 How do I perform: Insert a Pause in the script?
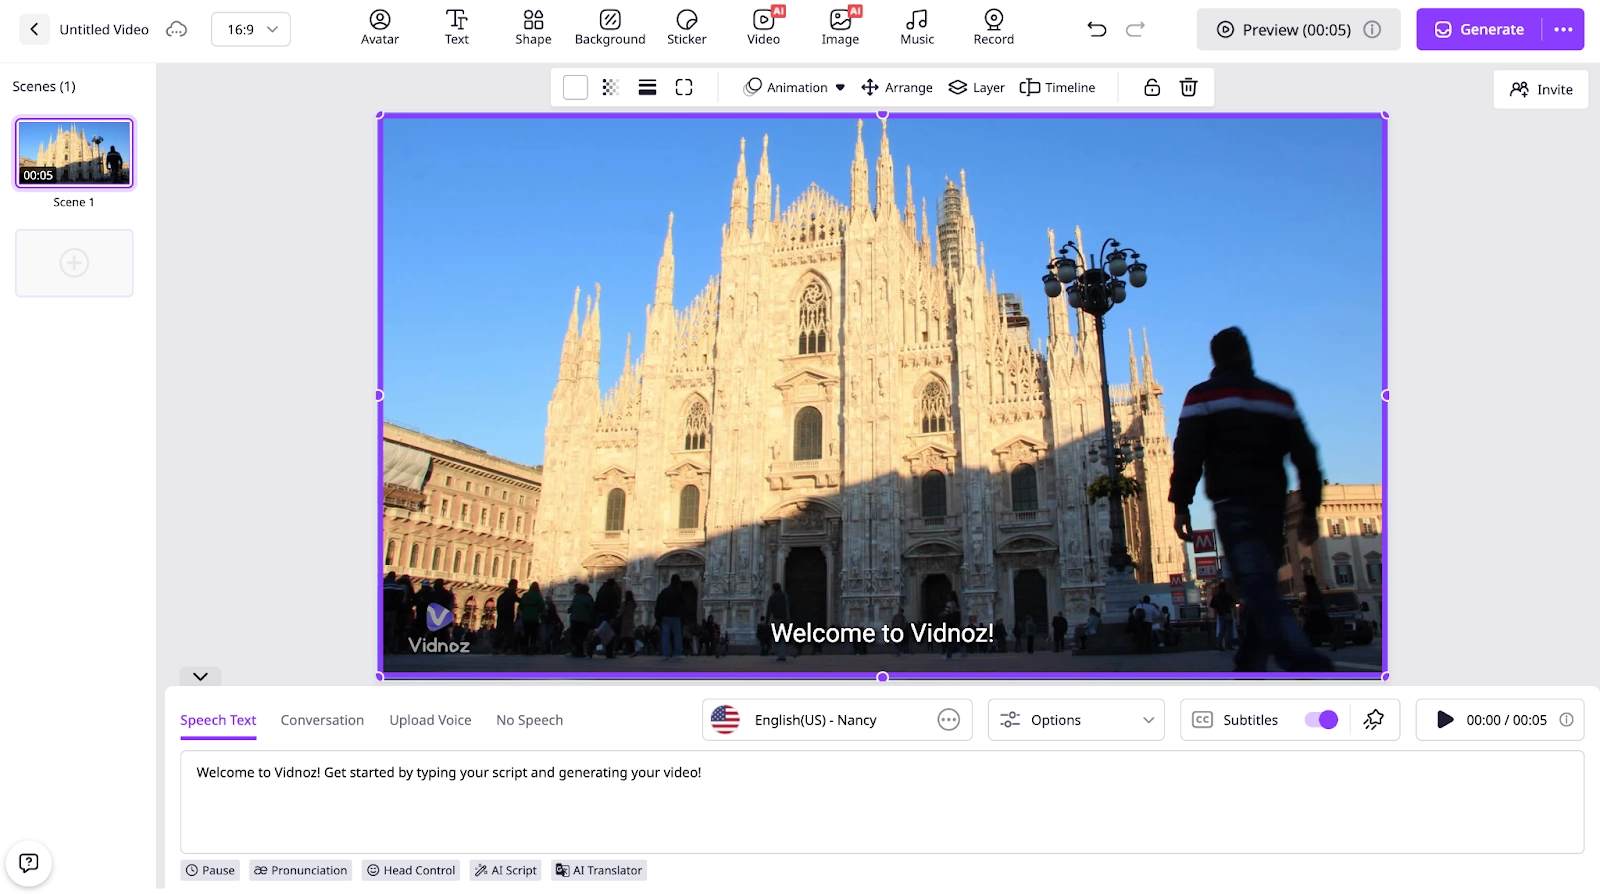210,870
